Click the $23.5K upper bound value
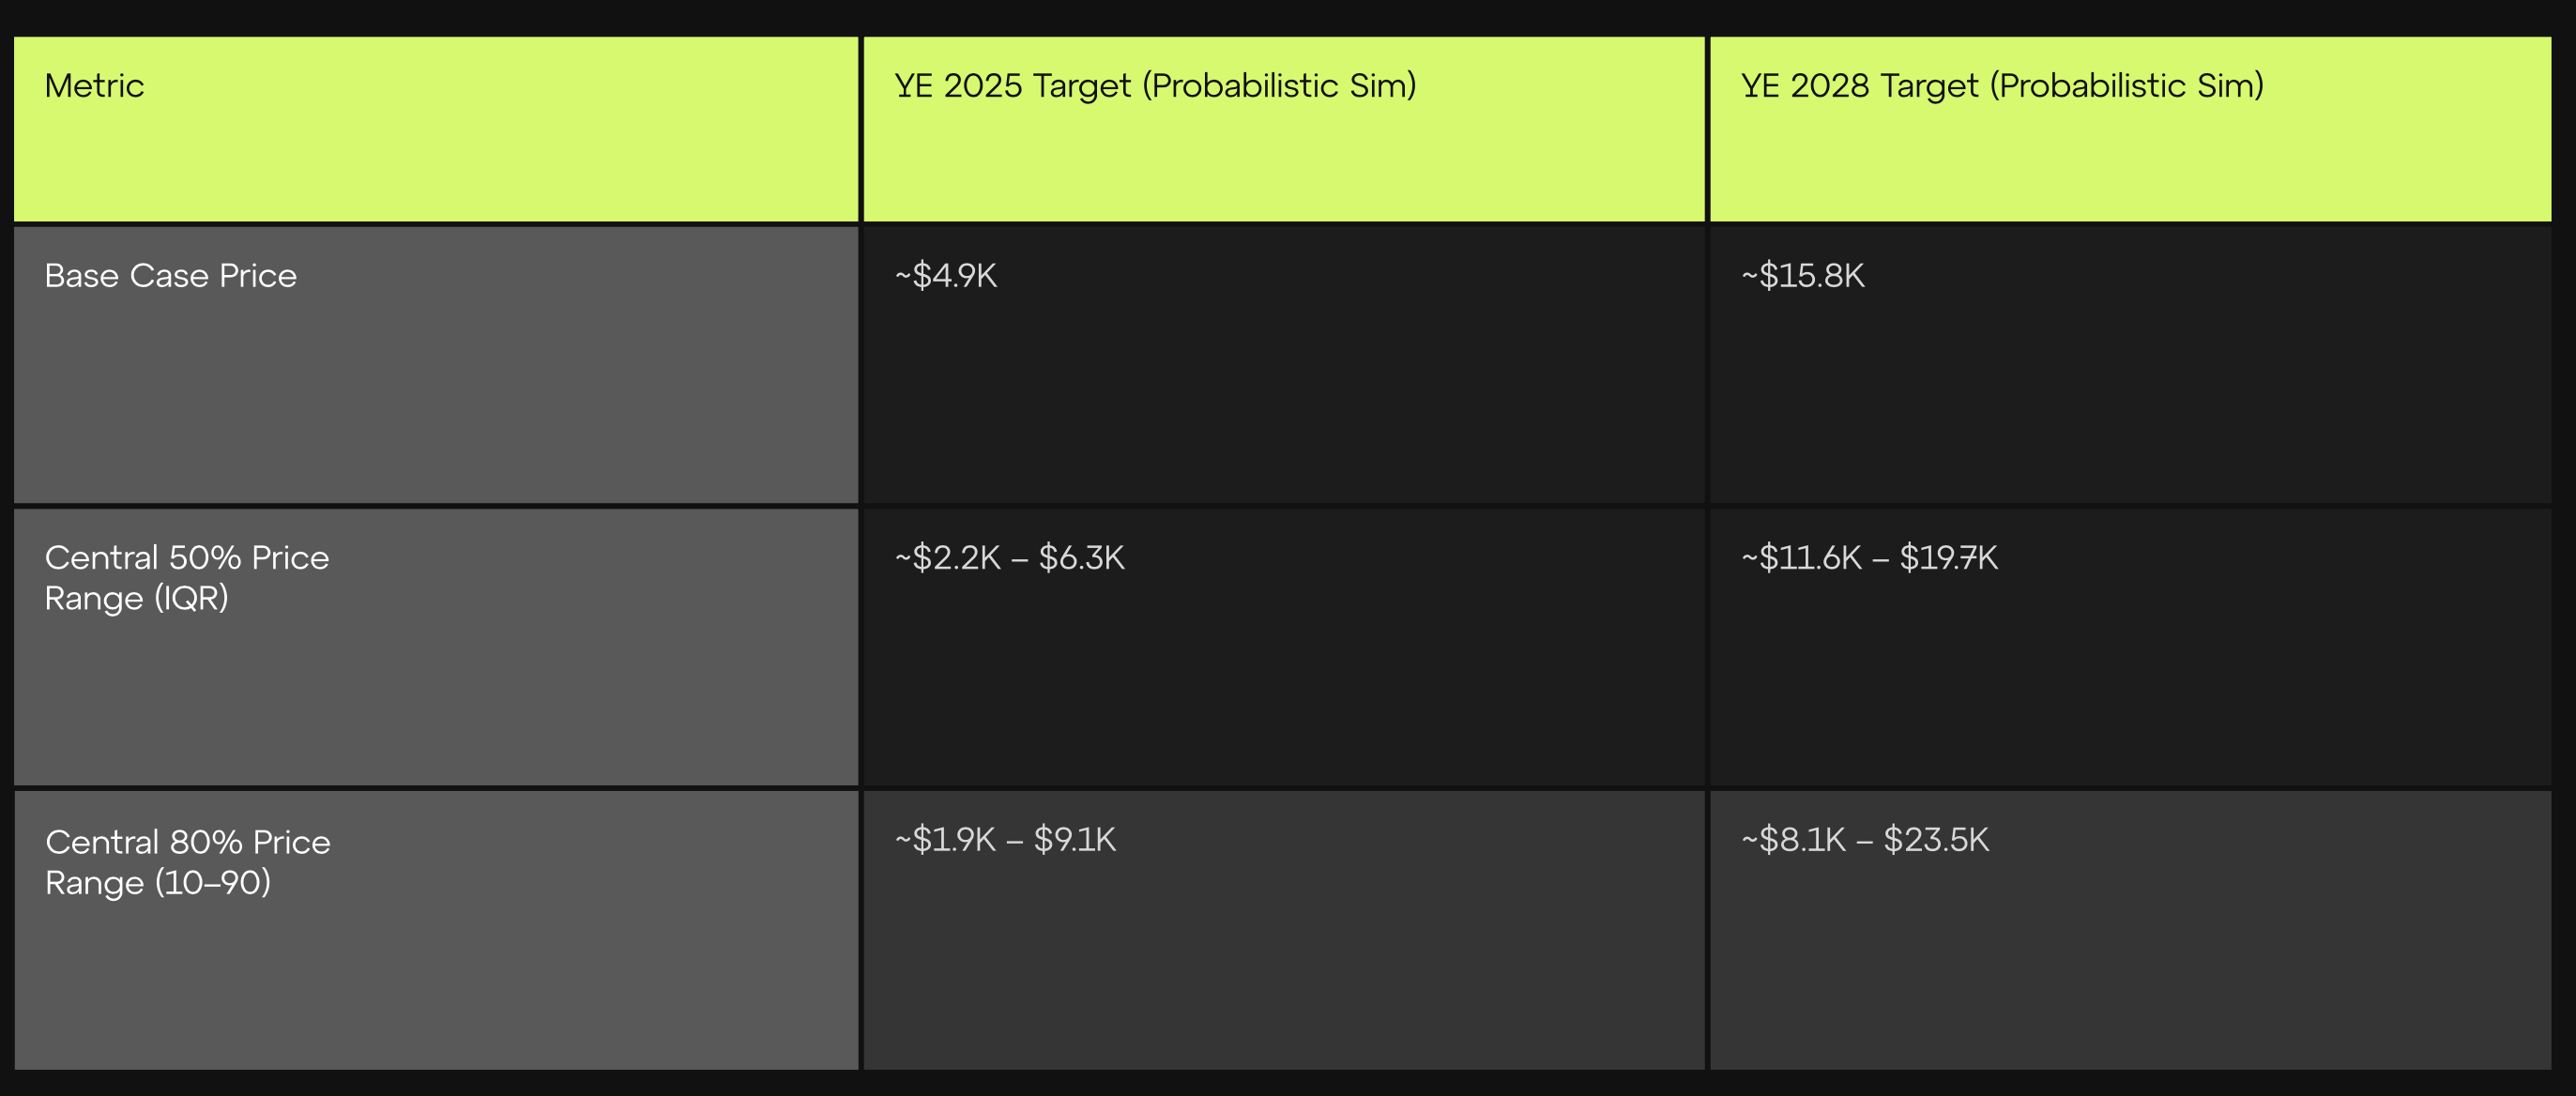2576x1096 pixels. click(x=1936, y=840)
